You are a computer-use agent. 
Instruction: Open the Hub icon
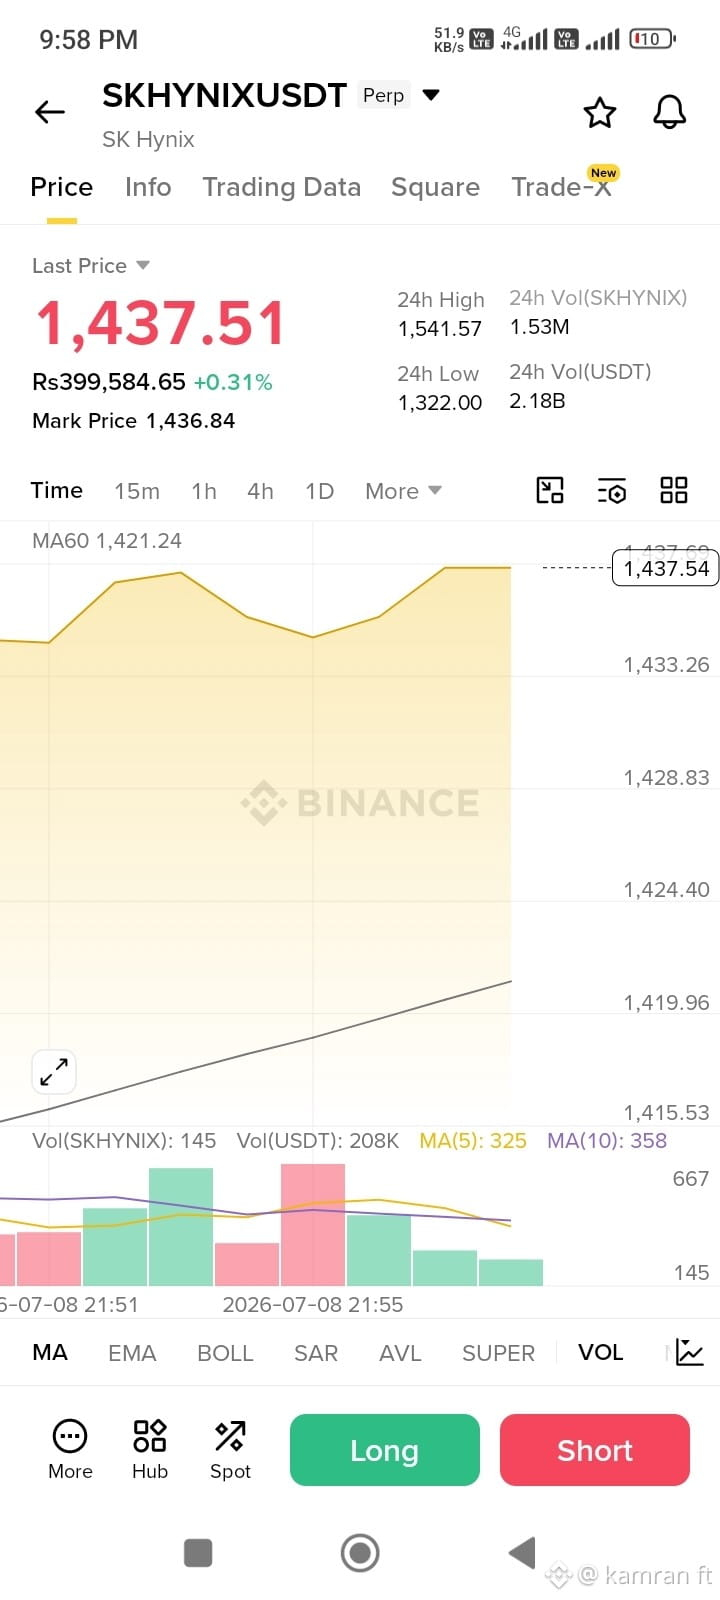pos(150,1449)
